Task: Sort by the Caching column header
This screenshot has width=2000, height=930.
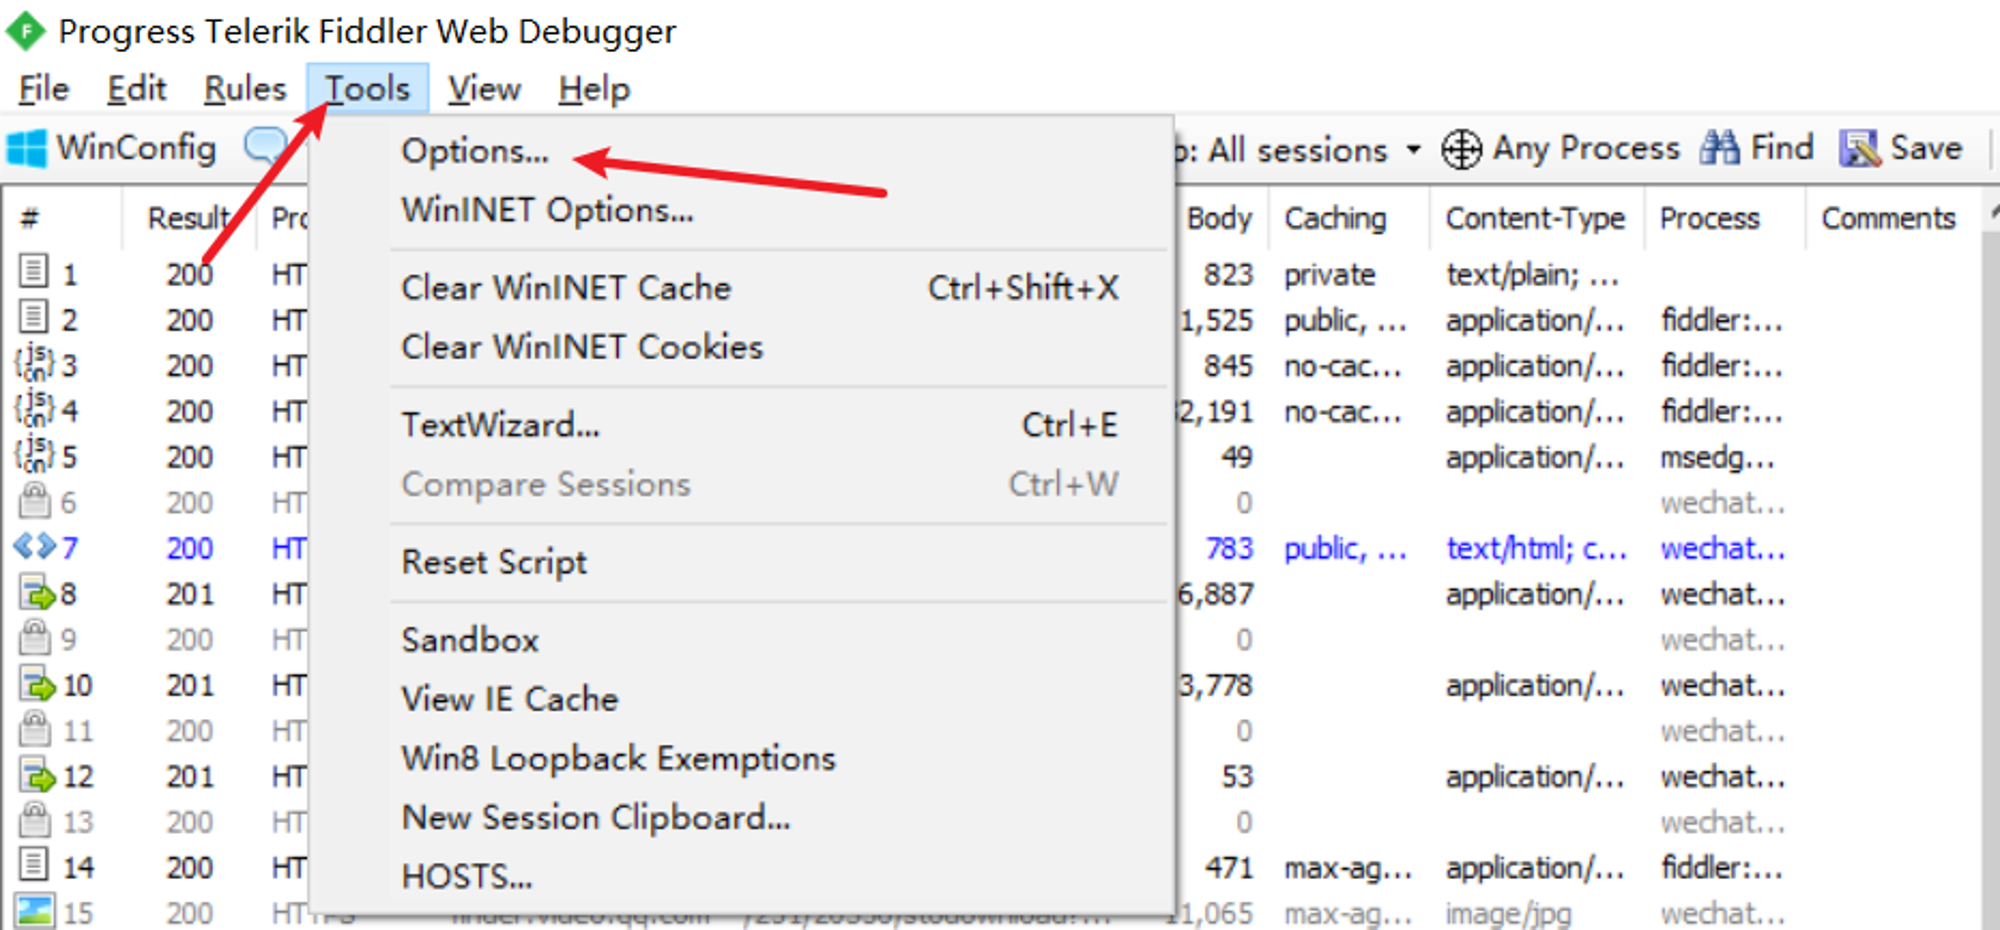Action: coord(1335,218)
